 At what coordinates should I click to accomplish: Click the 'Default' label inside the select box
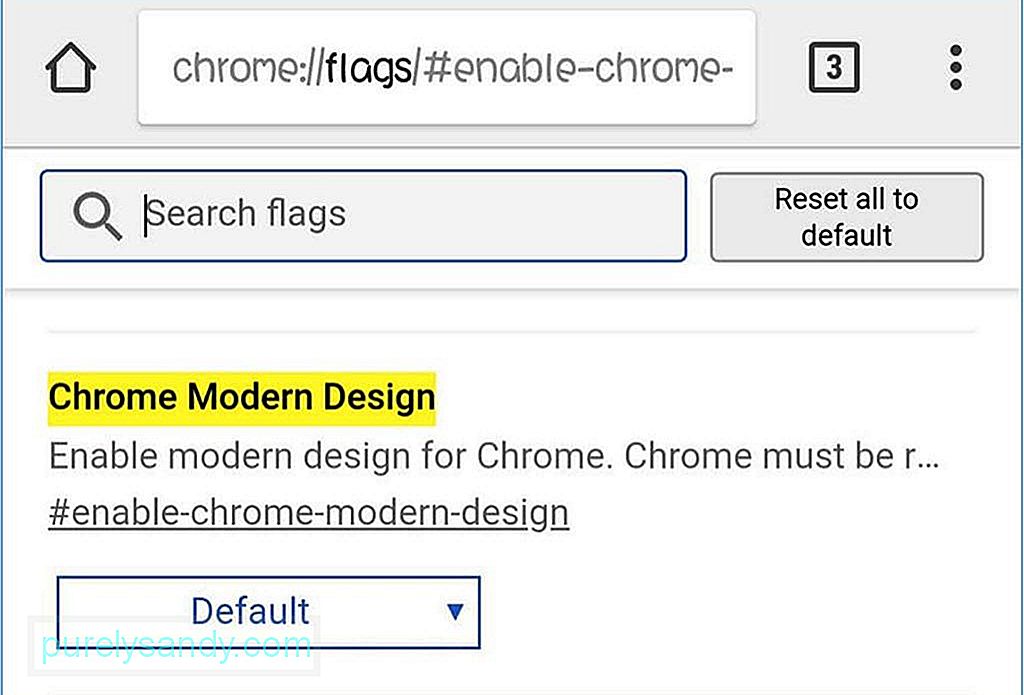pyautogui.click(x=250, y=611)
